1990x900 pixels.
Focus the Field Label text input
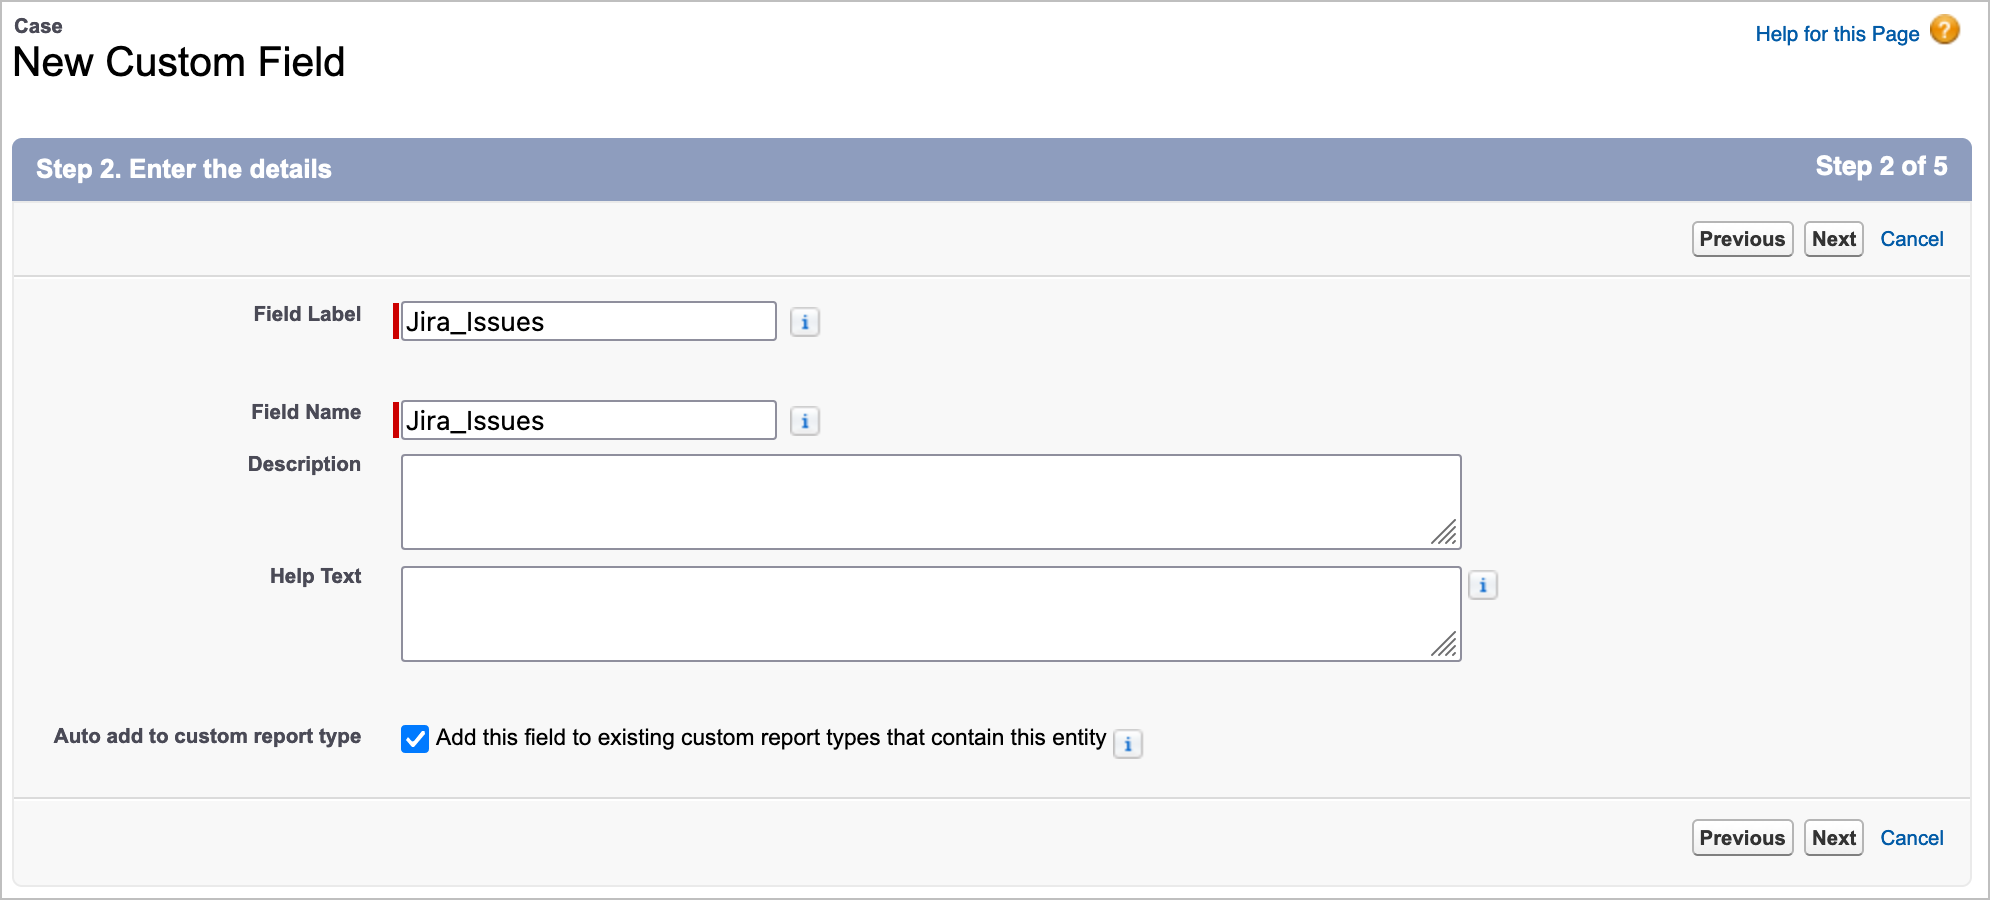(588, 322)
